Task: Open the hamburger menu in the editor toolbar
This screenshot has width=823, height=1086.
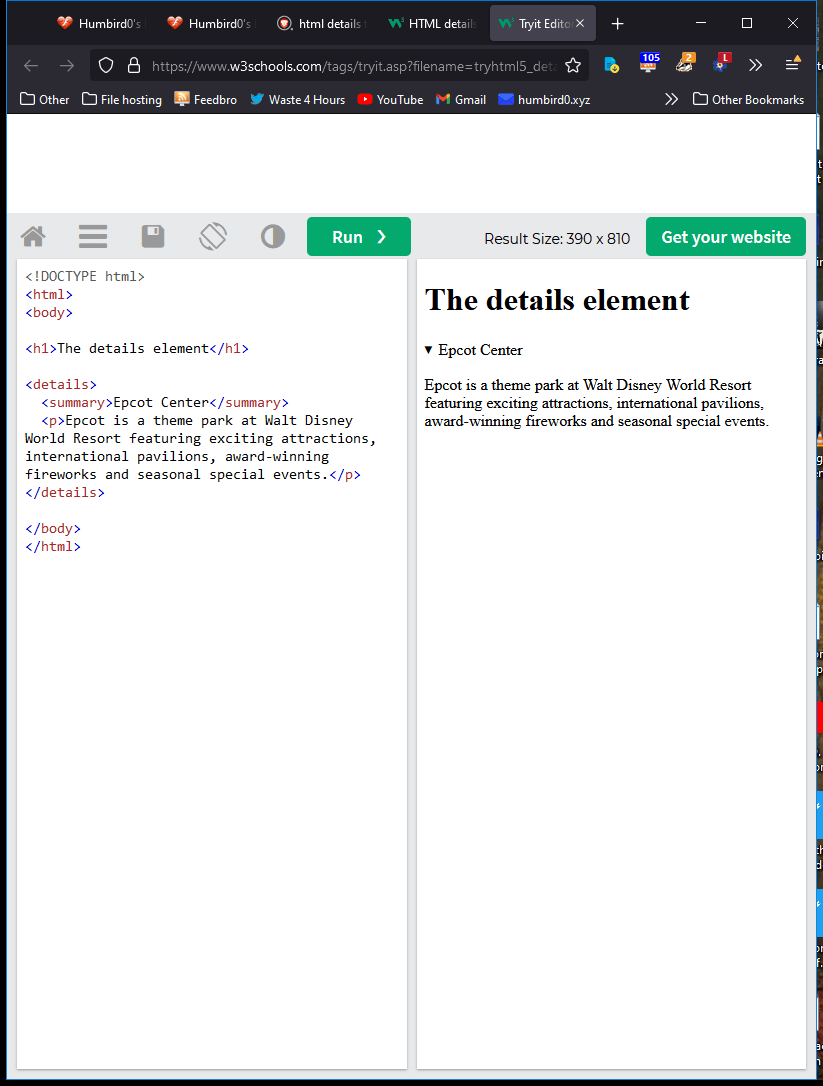Action: [x=93, y=237]
